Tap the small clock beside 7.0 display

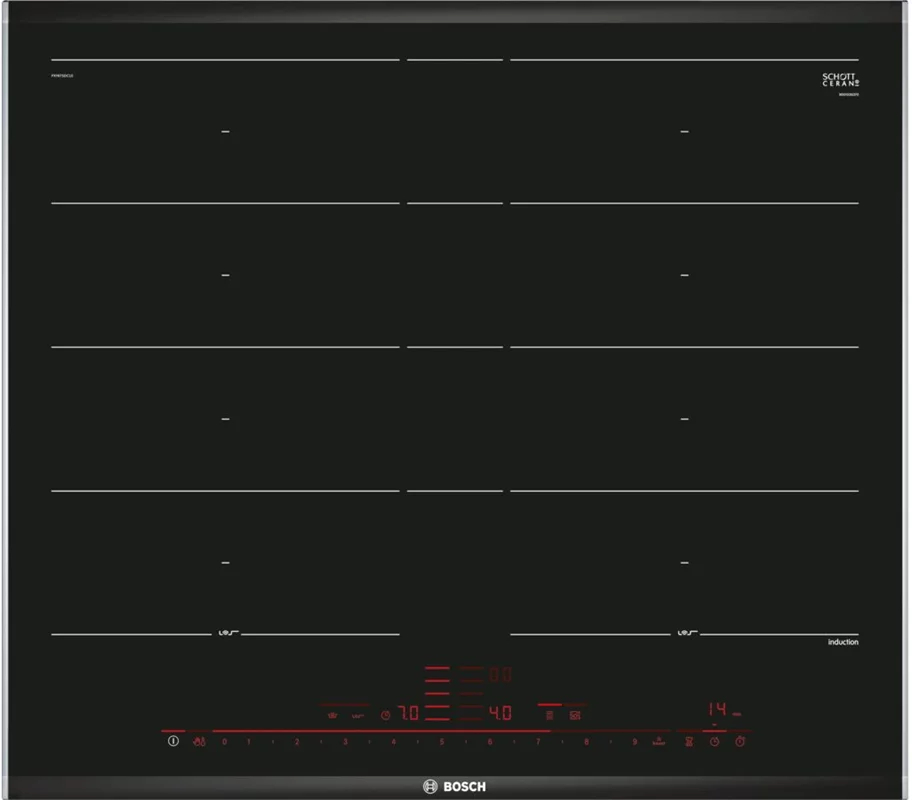pyautogui.click(x=385, y=715)
